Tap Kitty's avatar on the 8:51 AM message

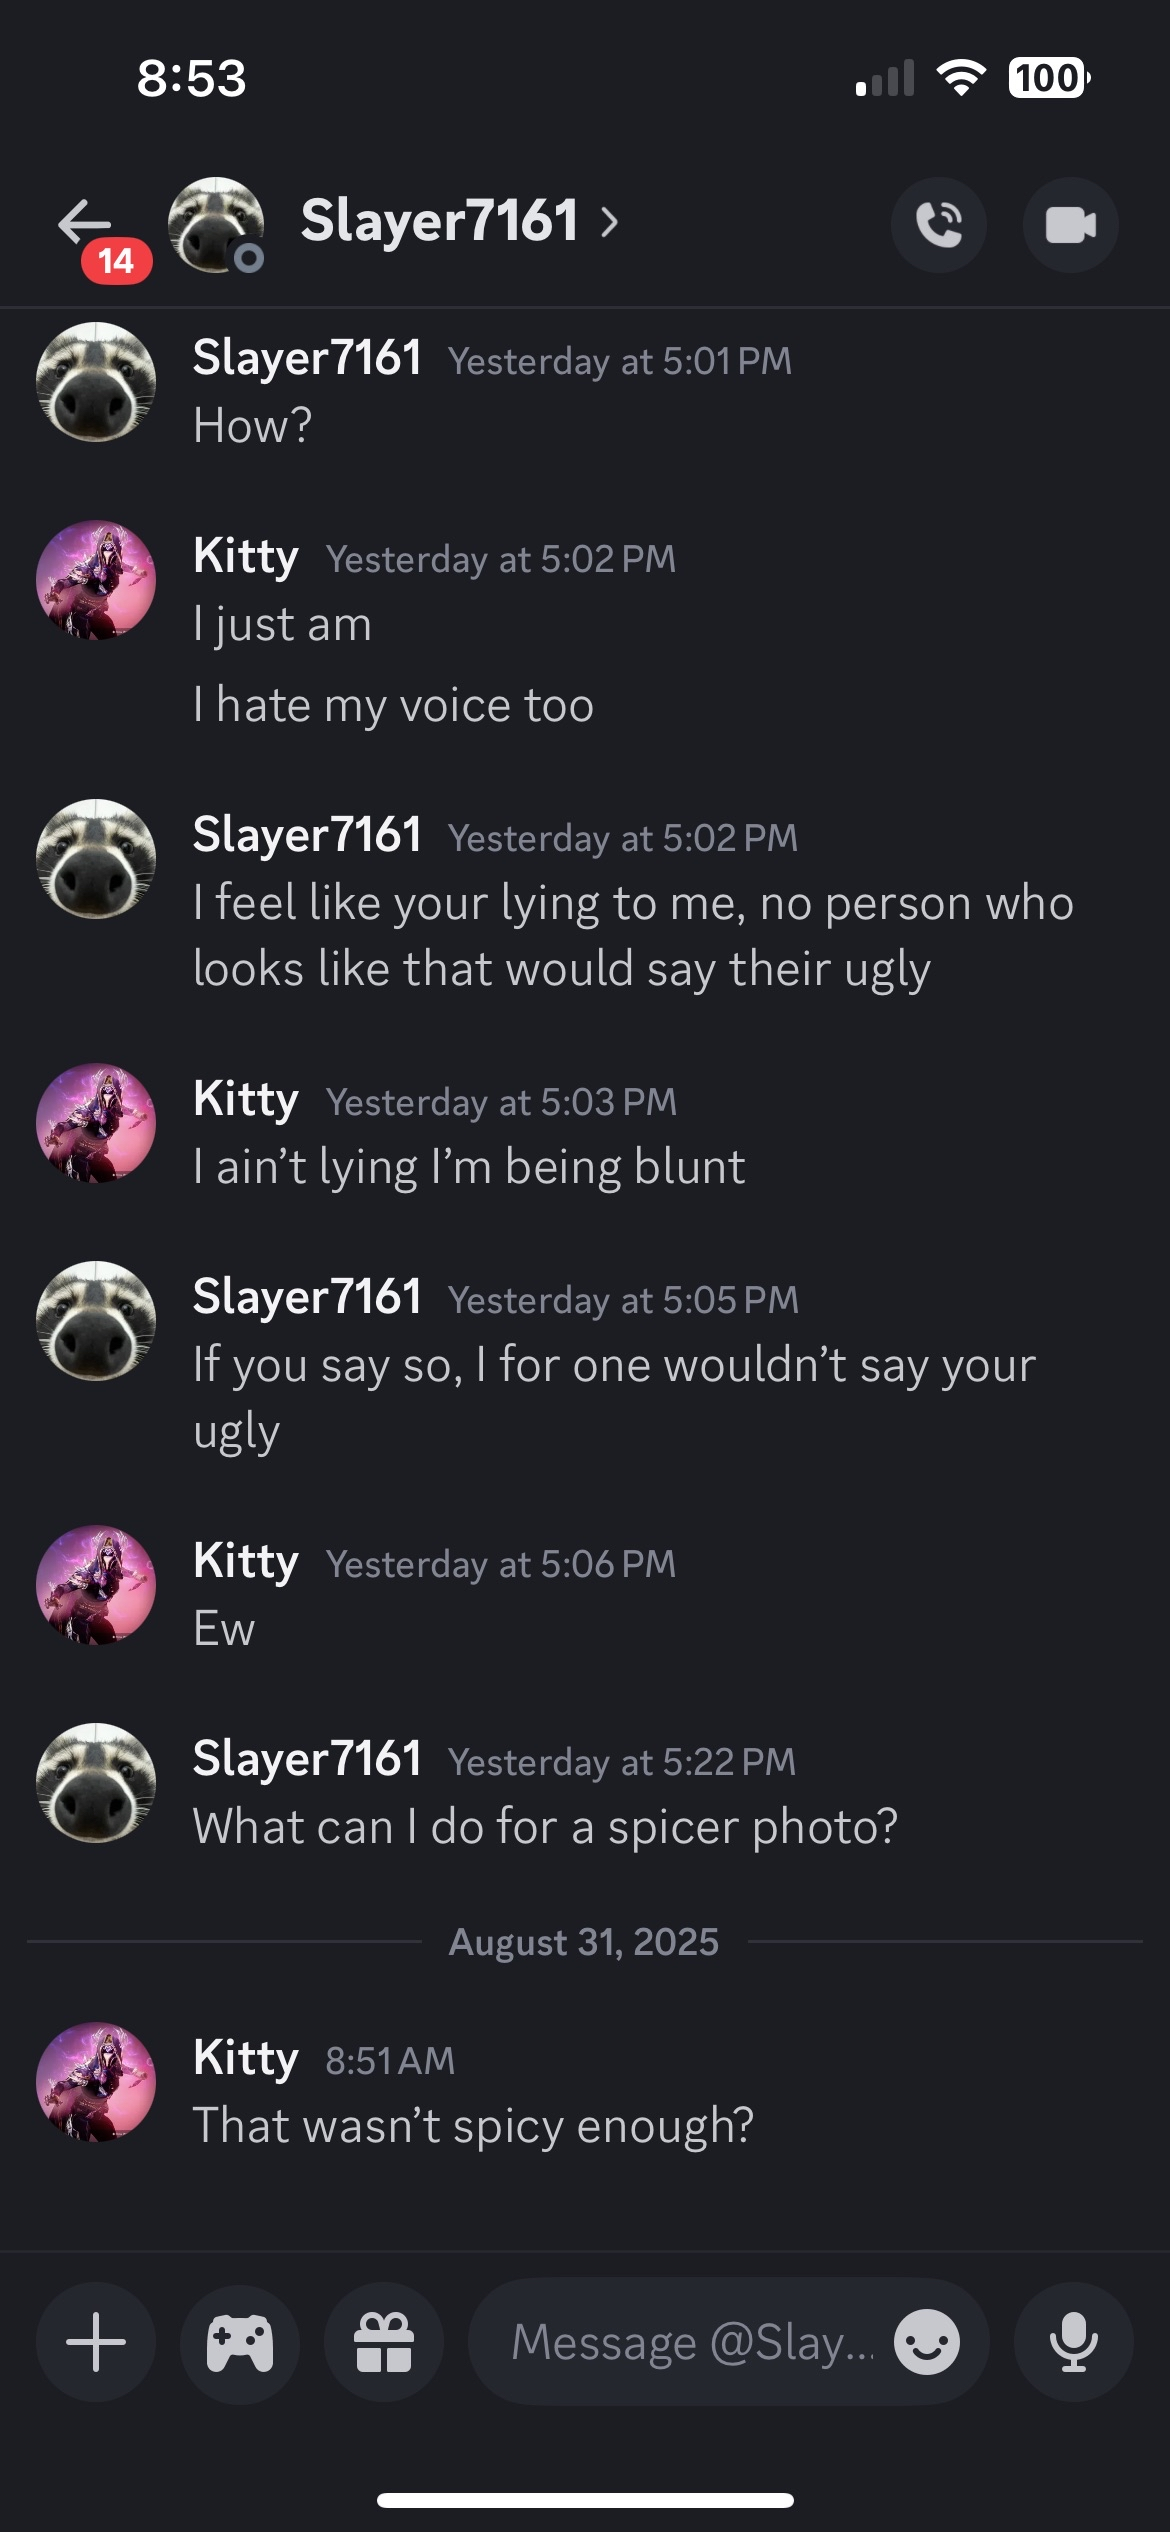96,2082
